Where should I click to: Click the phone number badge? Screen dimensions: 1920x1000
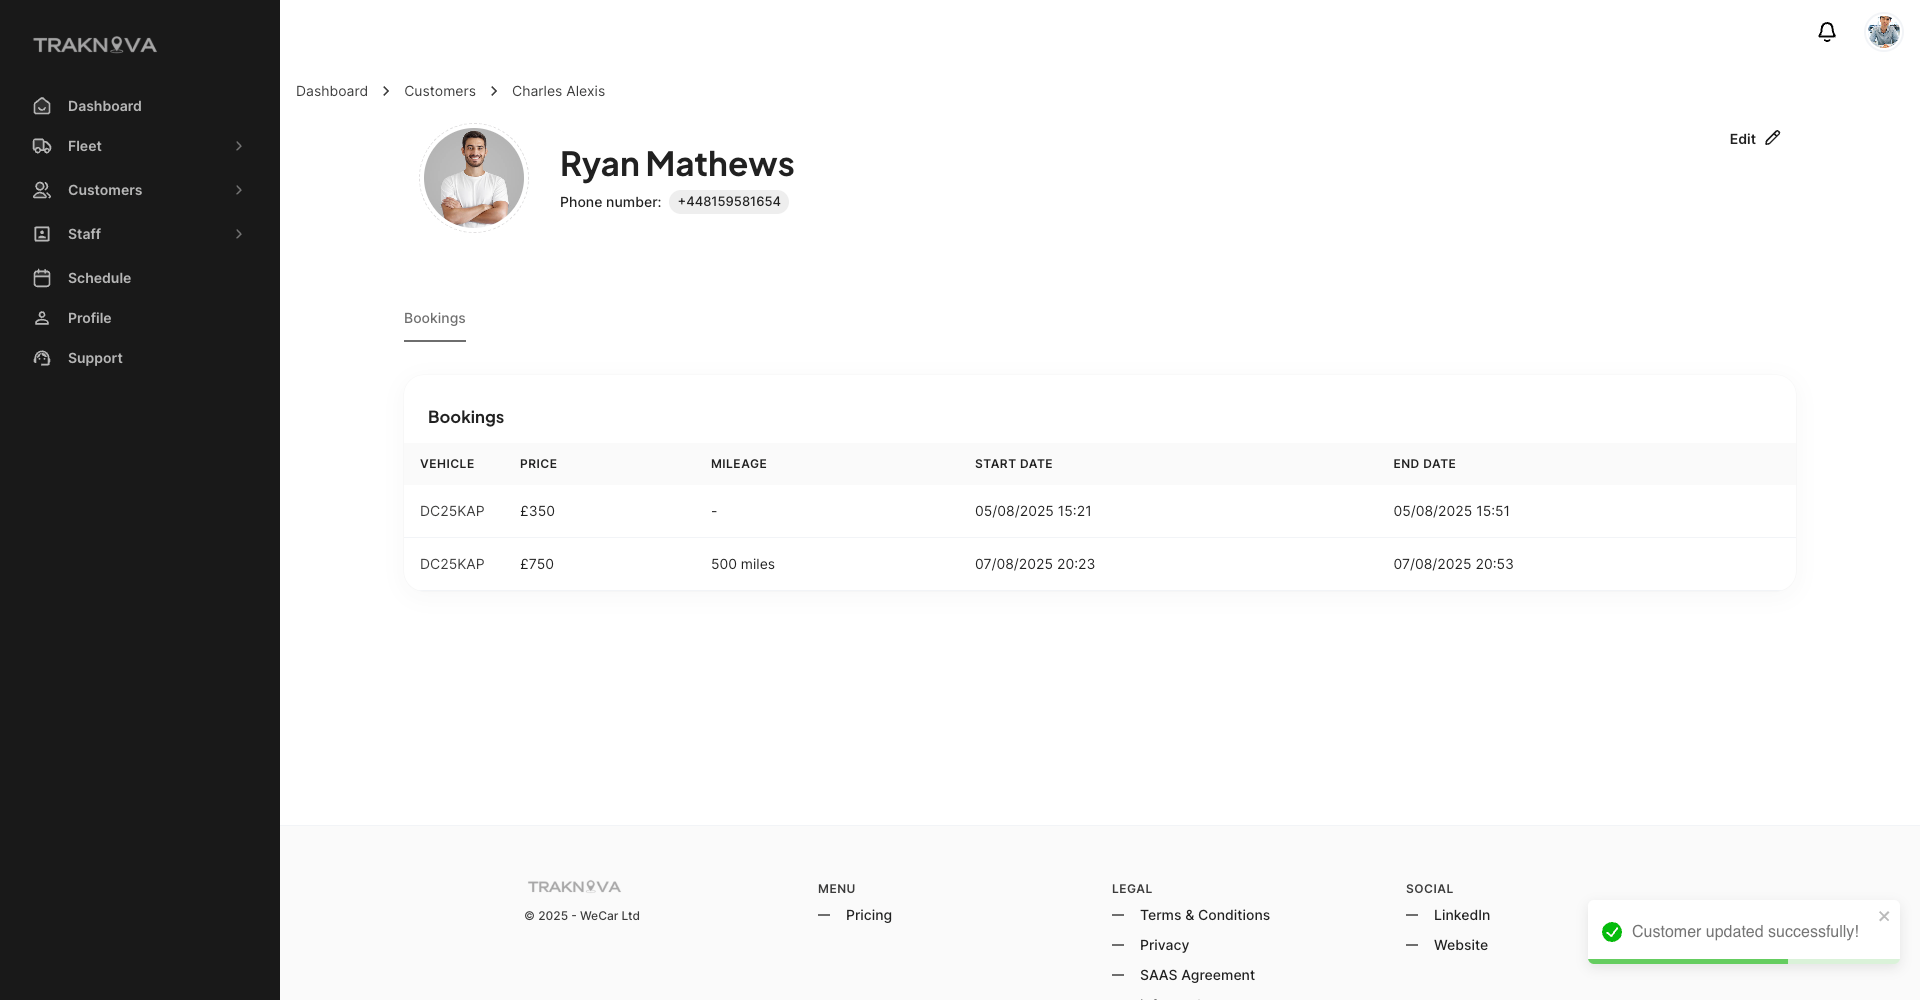[x=728, y=202]
